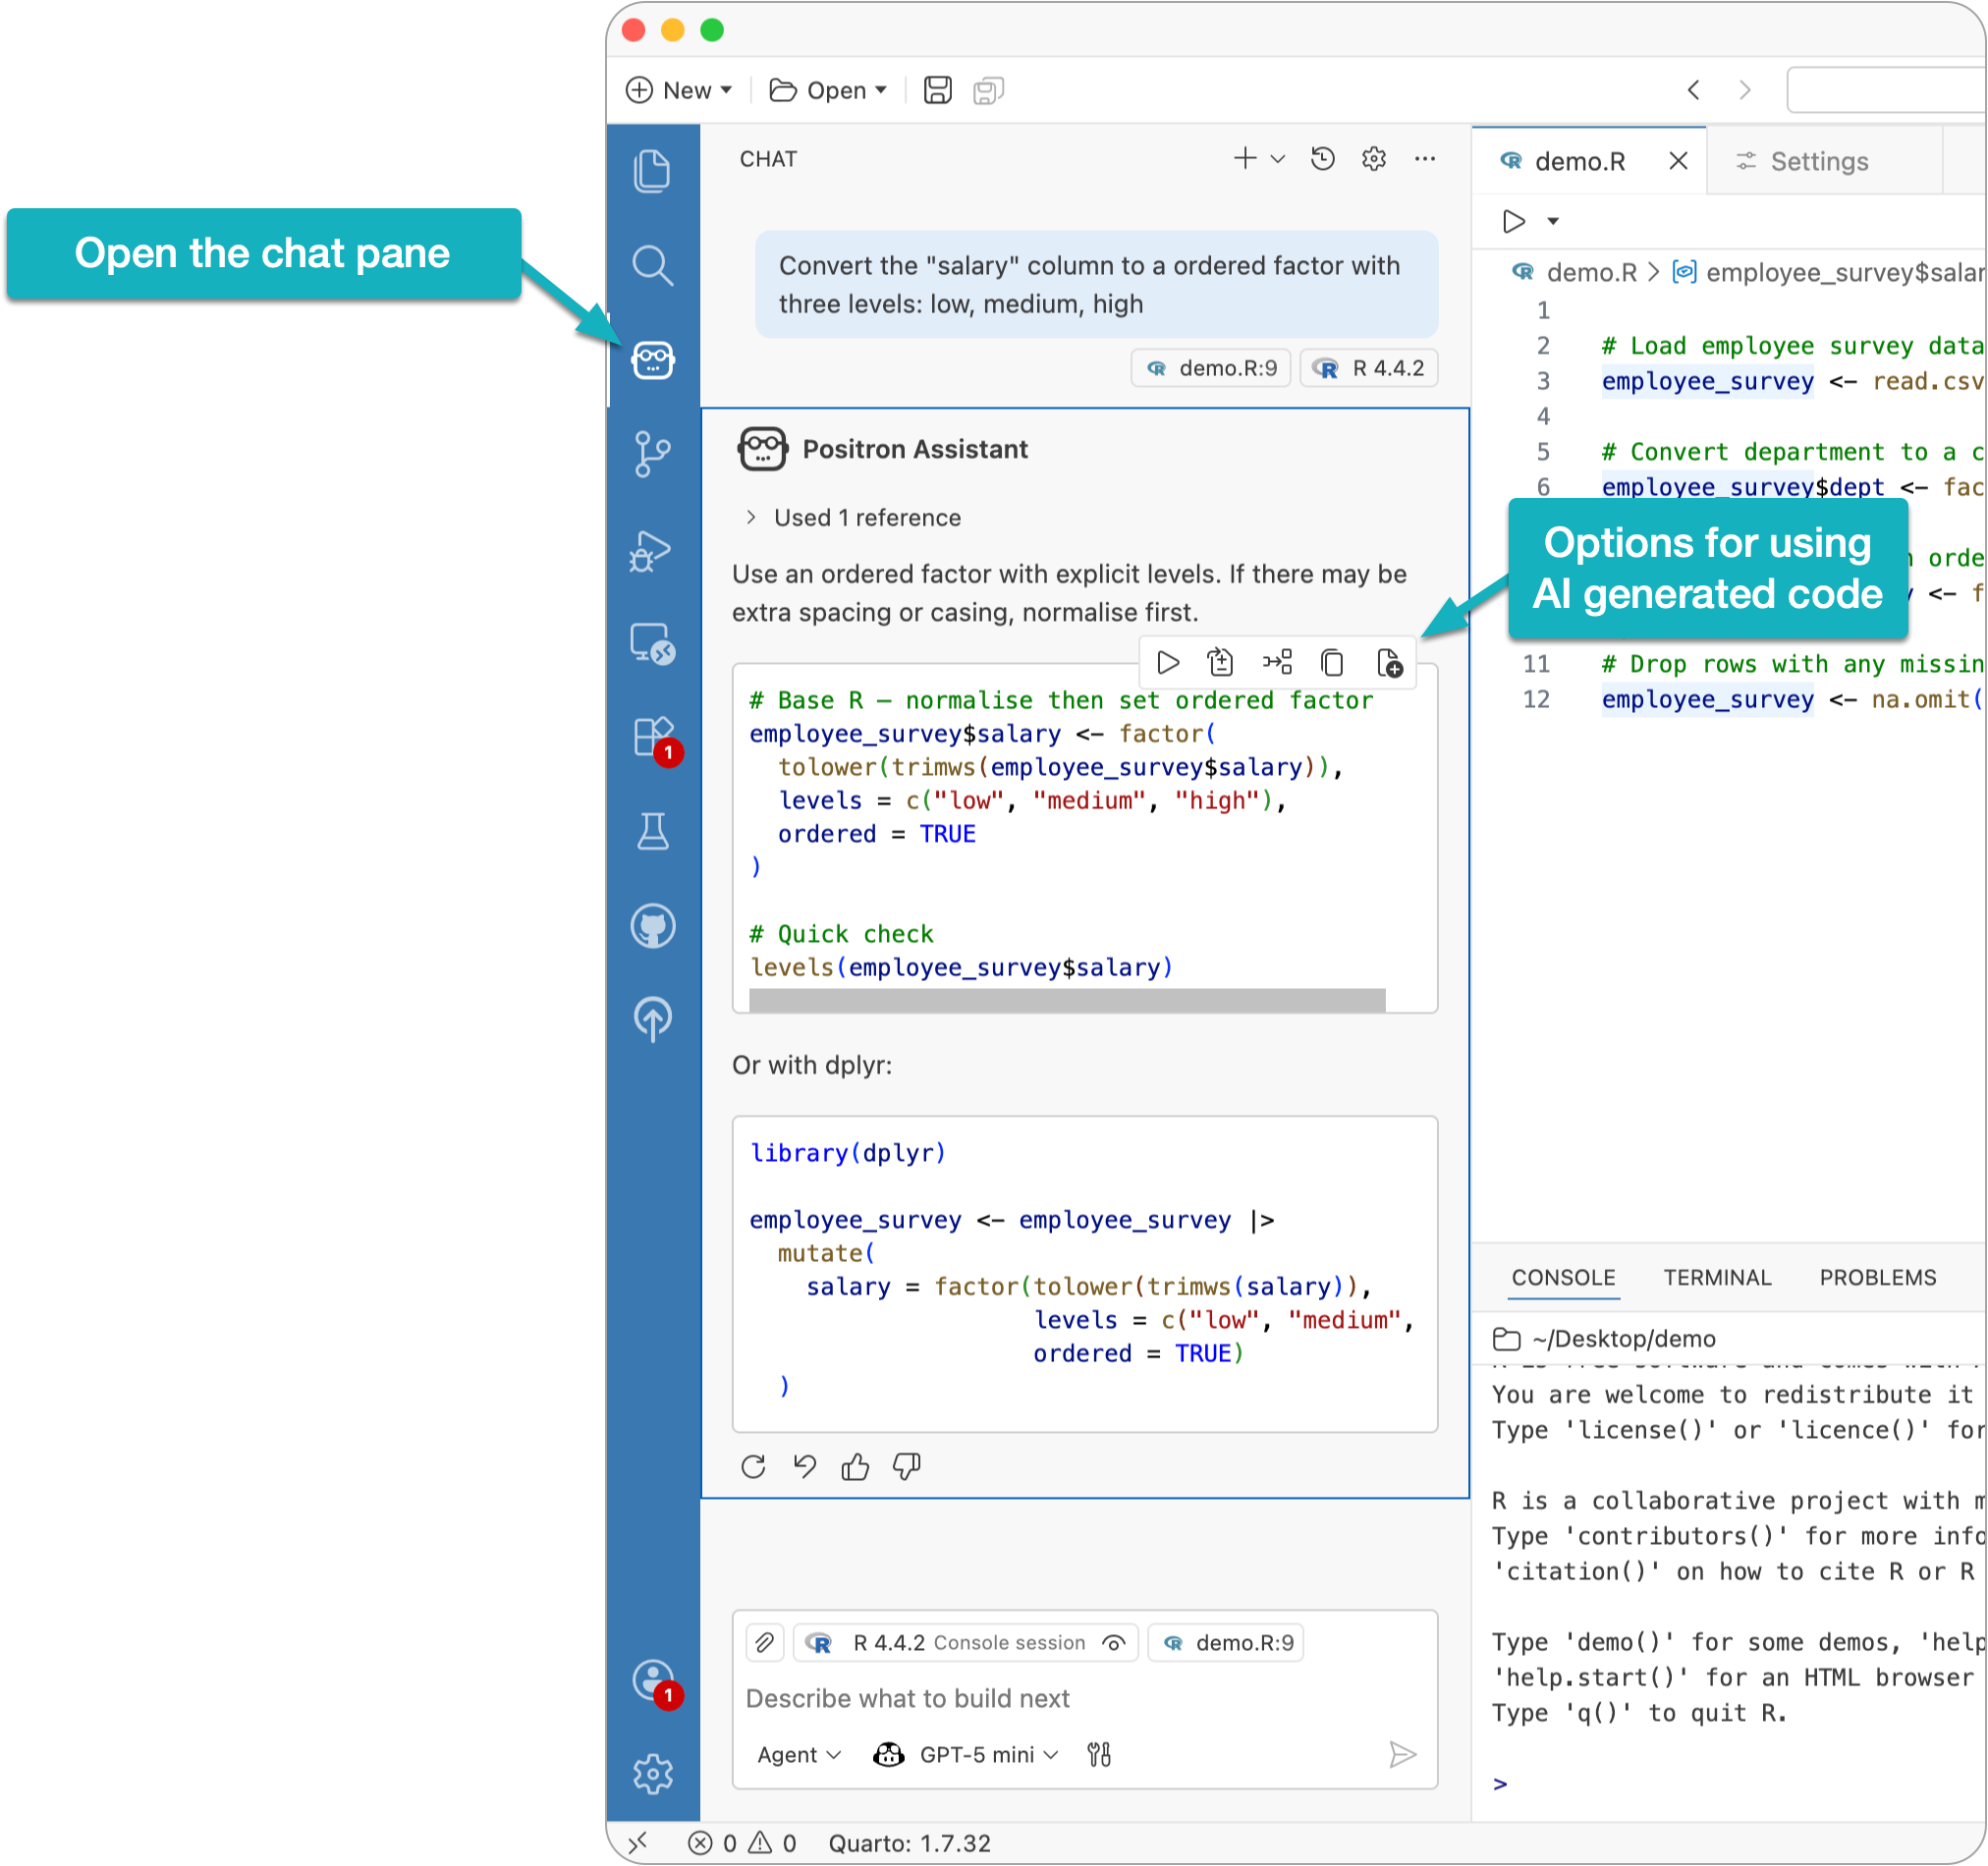Toggle visibility of the Console session attachment
This screenshot has width=1988, height=1866.
[1112, 1642]
